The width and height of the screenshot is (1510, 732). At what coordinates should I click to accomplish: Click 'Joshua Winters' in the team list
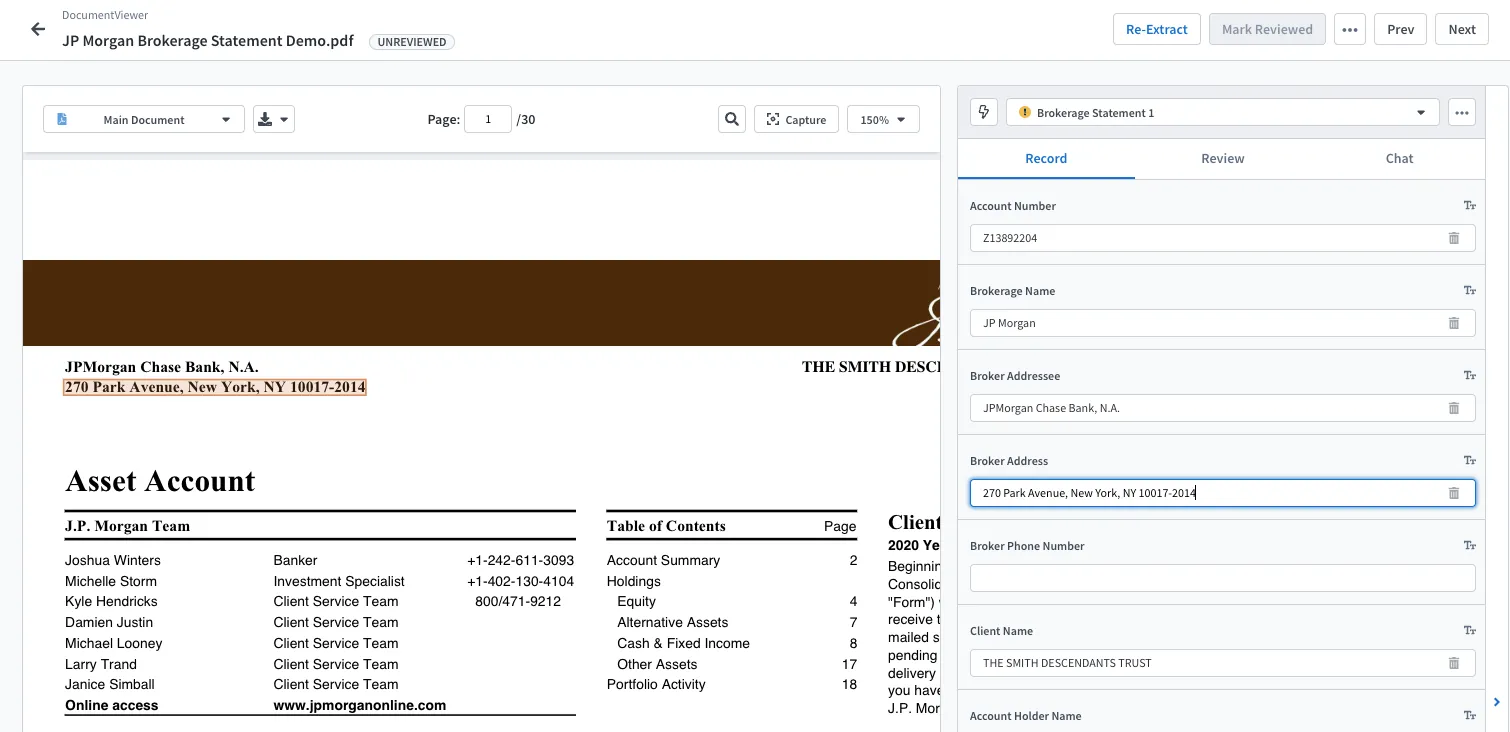pos(113,560)
